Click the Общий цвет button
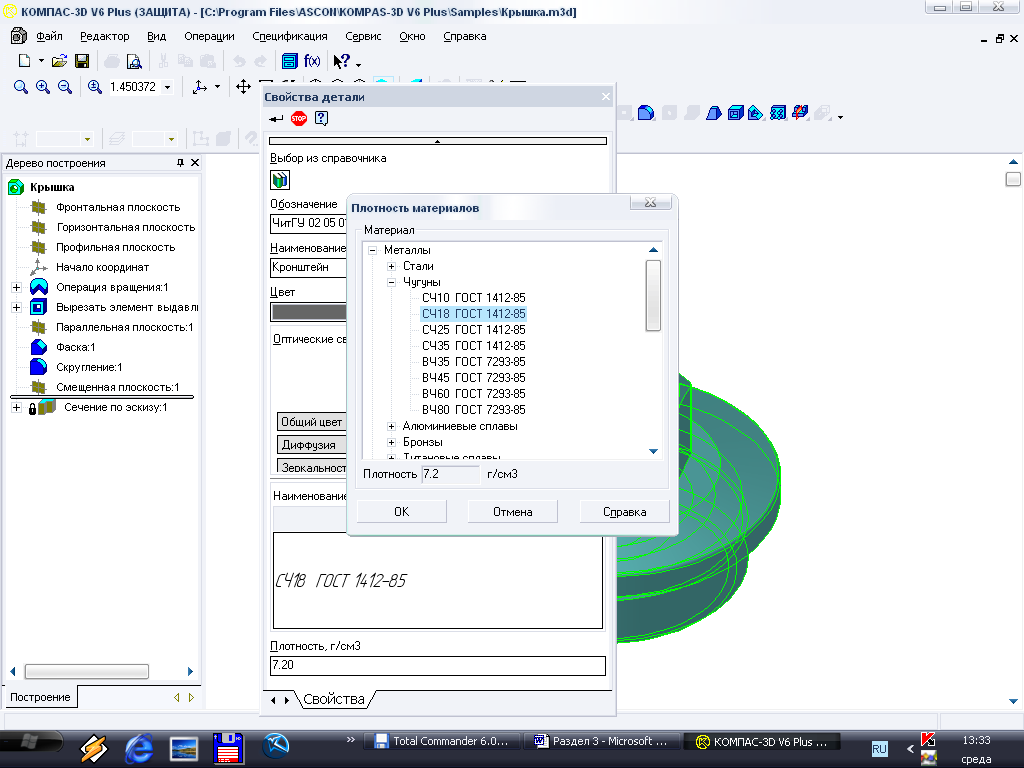Viewport: 1024px width, 768px height. [x=312, y=422]
